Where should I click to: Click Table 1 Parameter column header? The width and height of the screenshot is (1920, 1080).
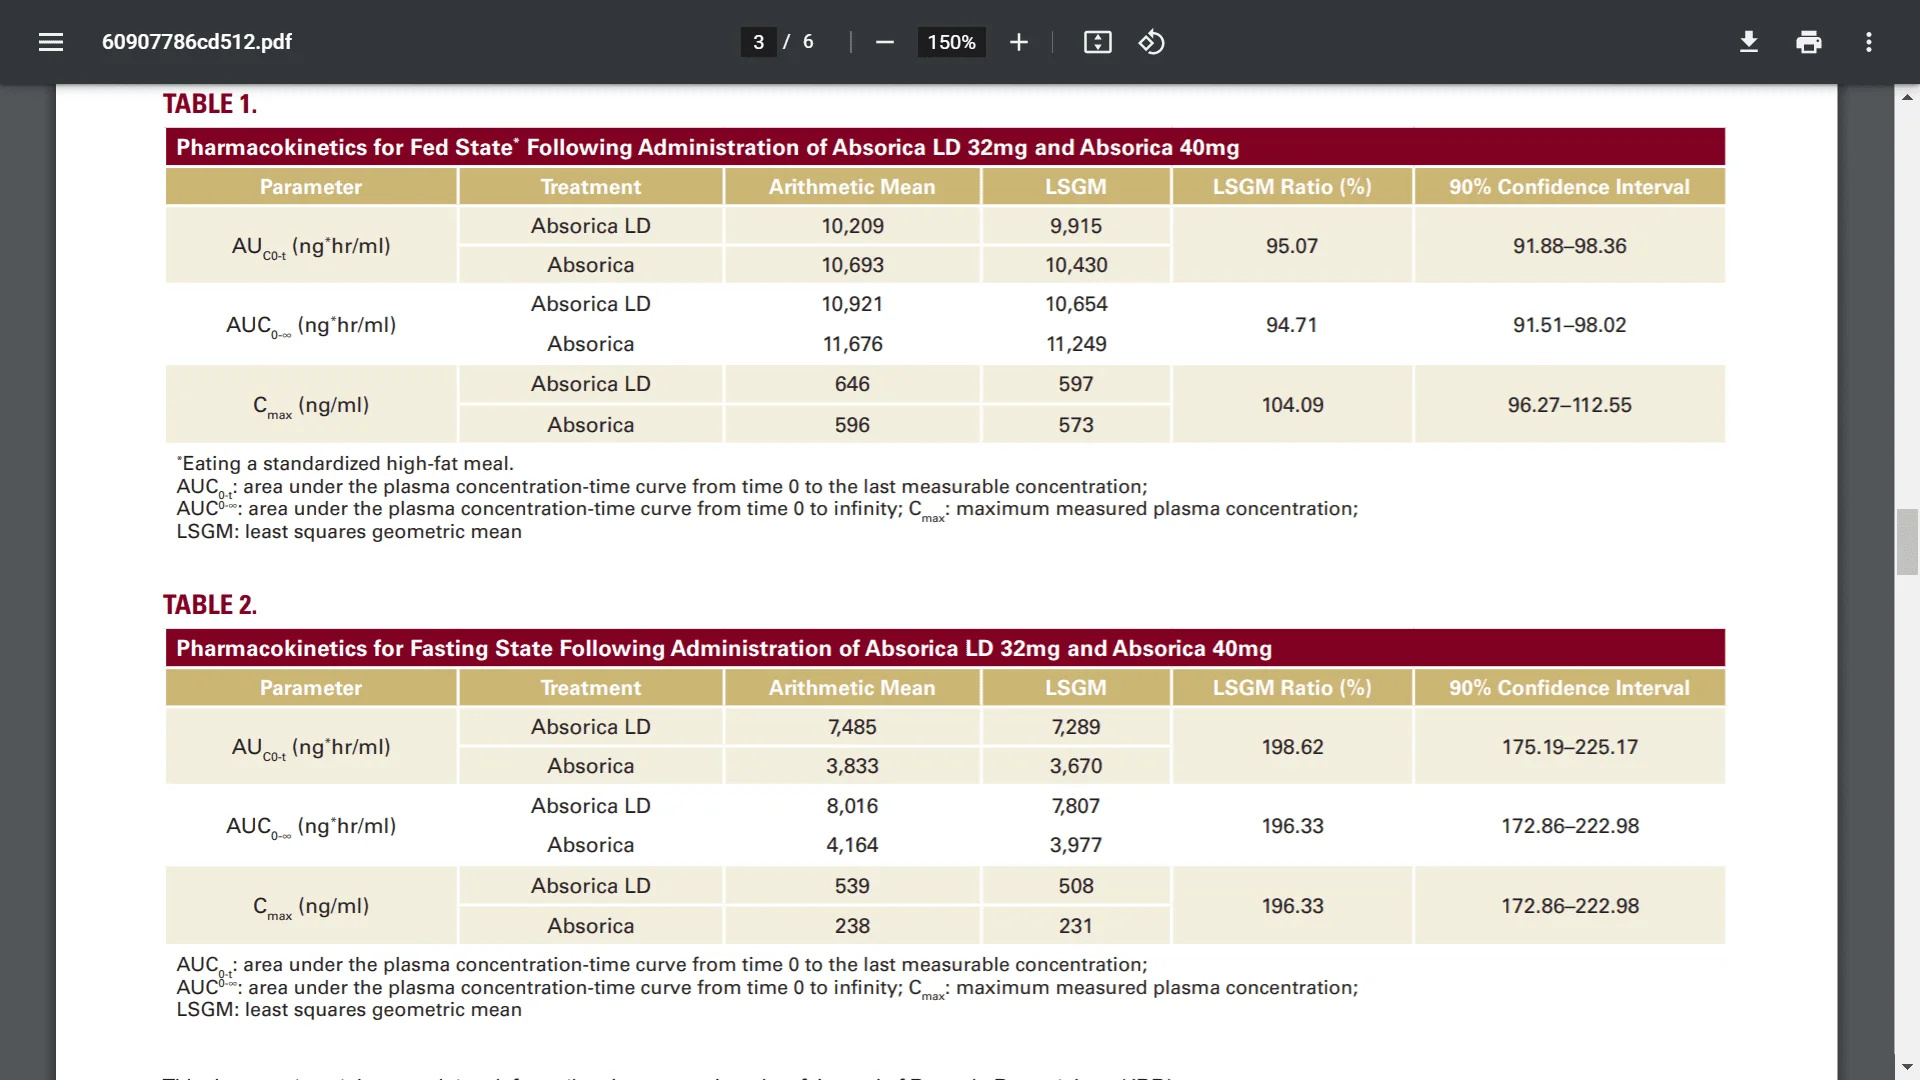[311, 187]
